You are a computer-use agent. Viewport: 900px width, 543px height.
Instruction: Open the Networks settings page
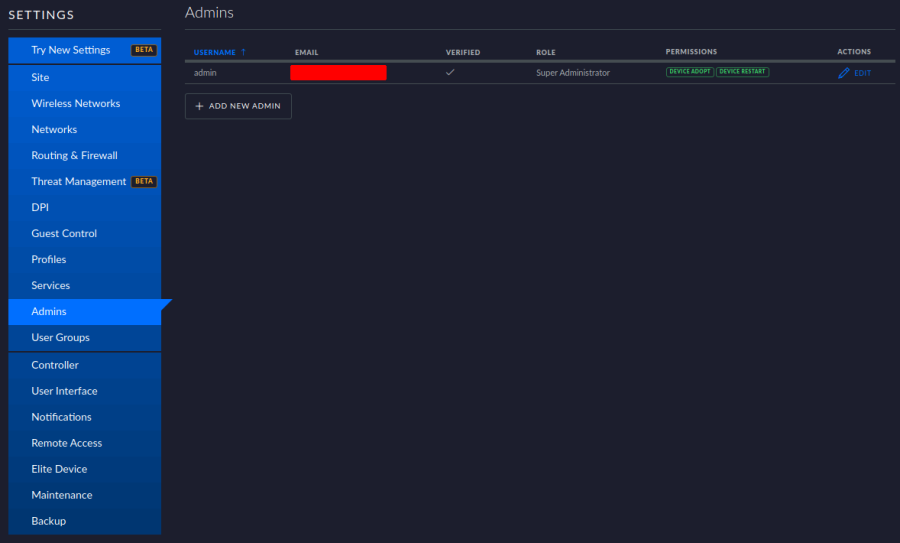tap(54, 129)
